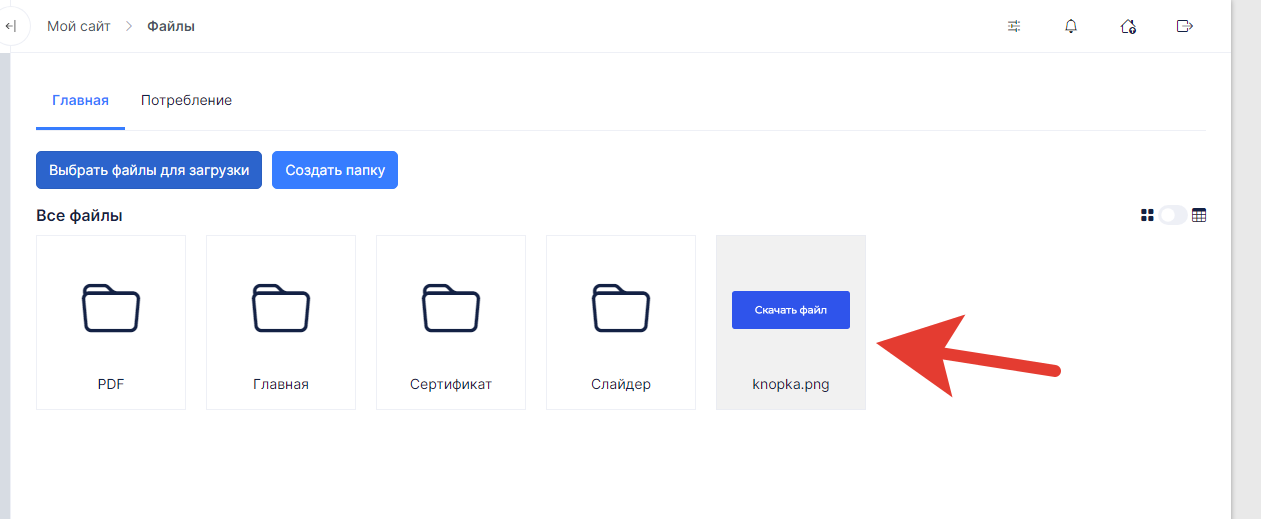Go to Мой сайт breadcrumb link
The height and width of the screenshot is (519, 1261).
(x=78, y=26)
